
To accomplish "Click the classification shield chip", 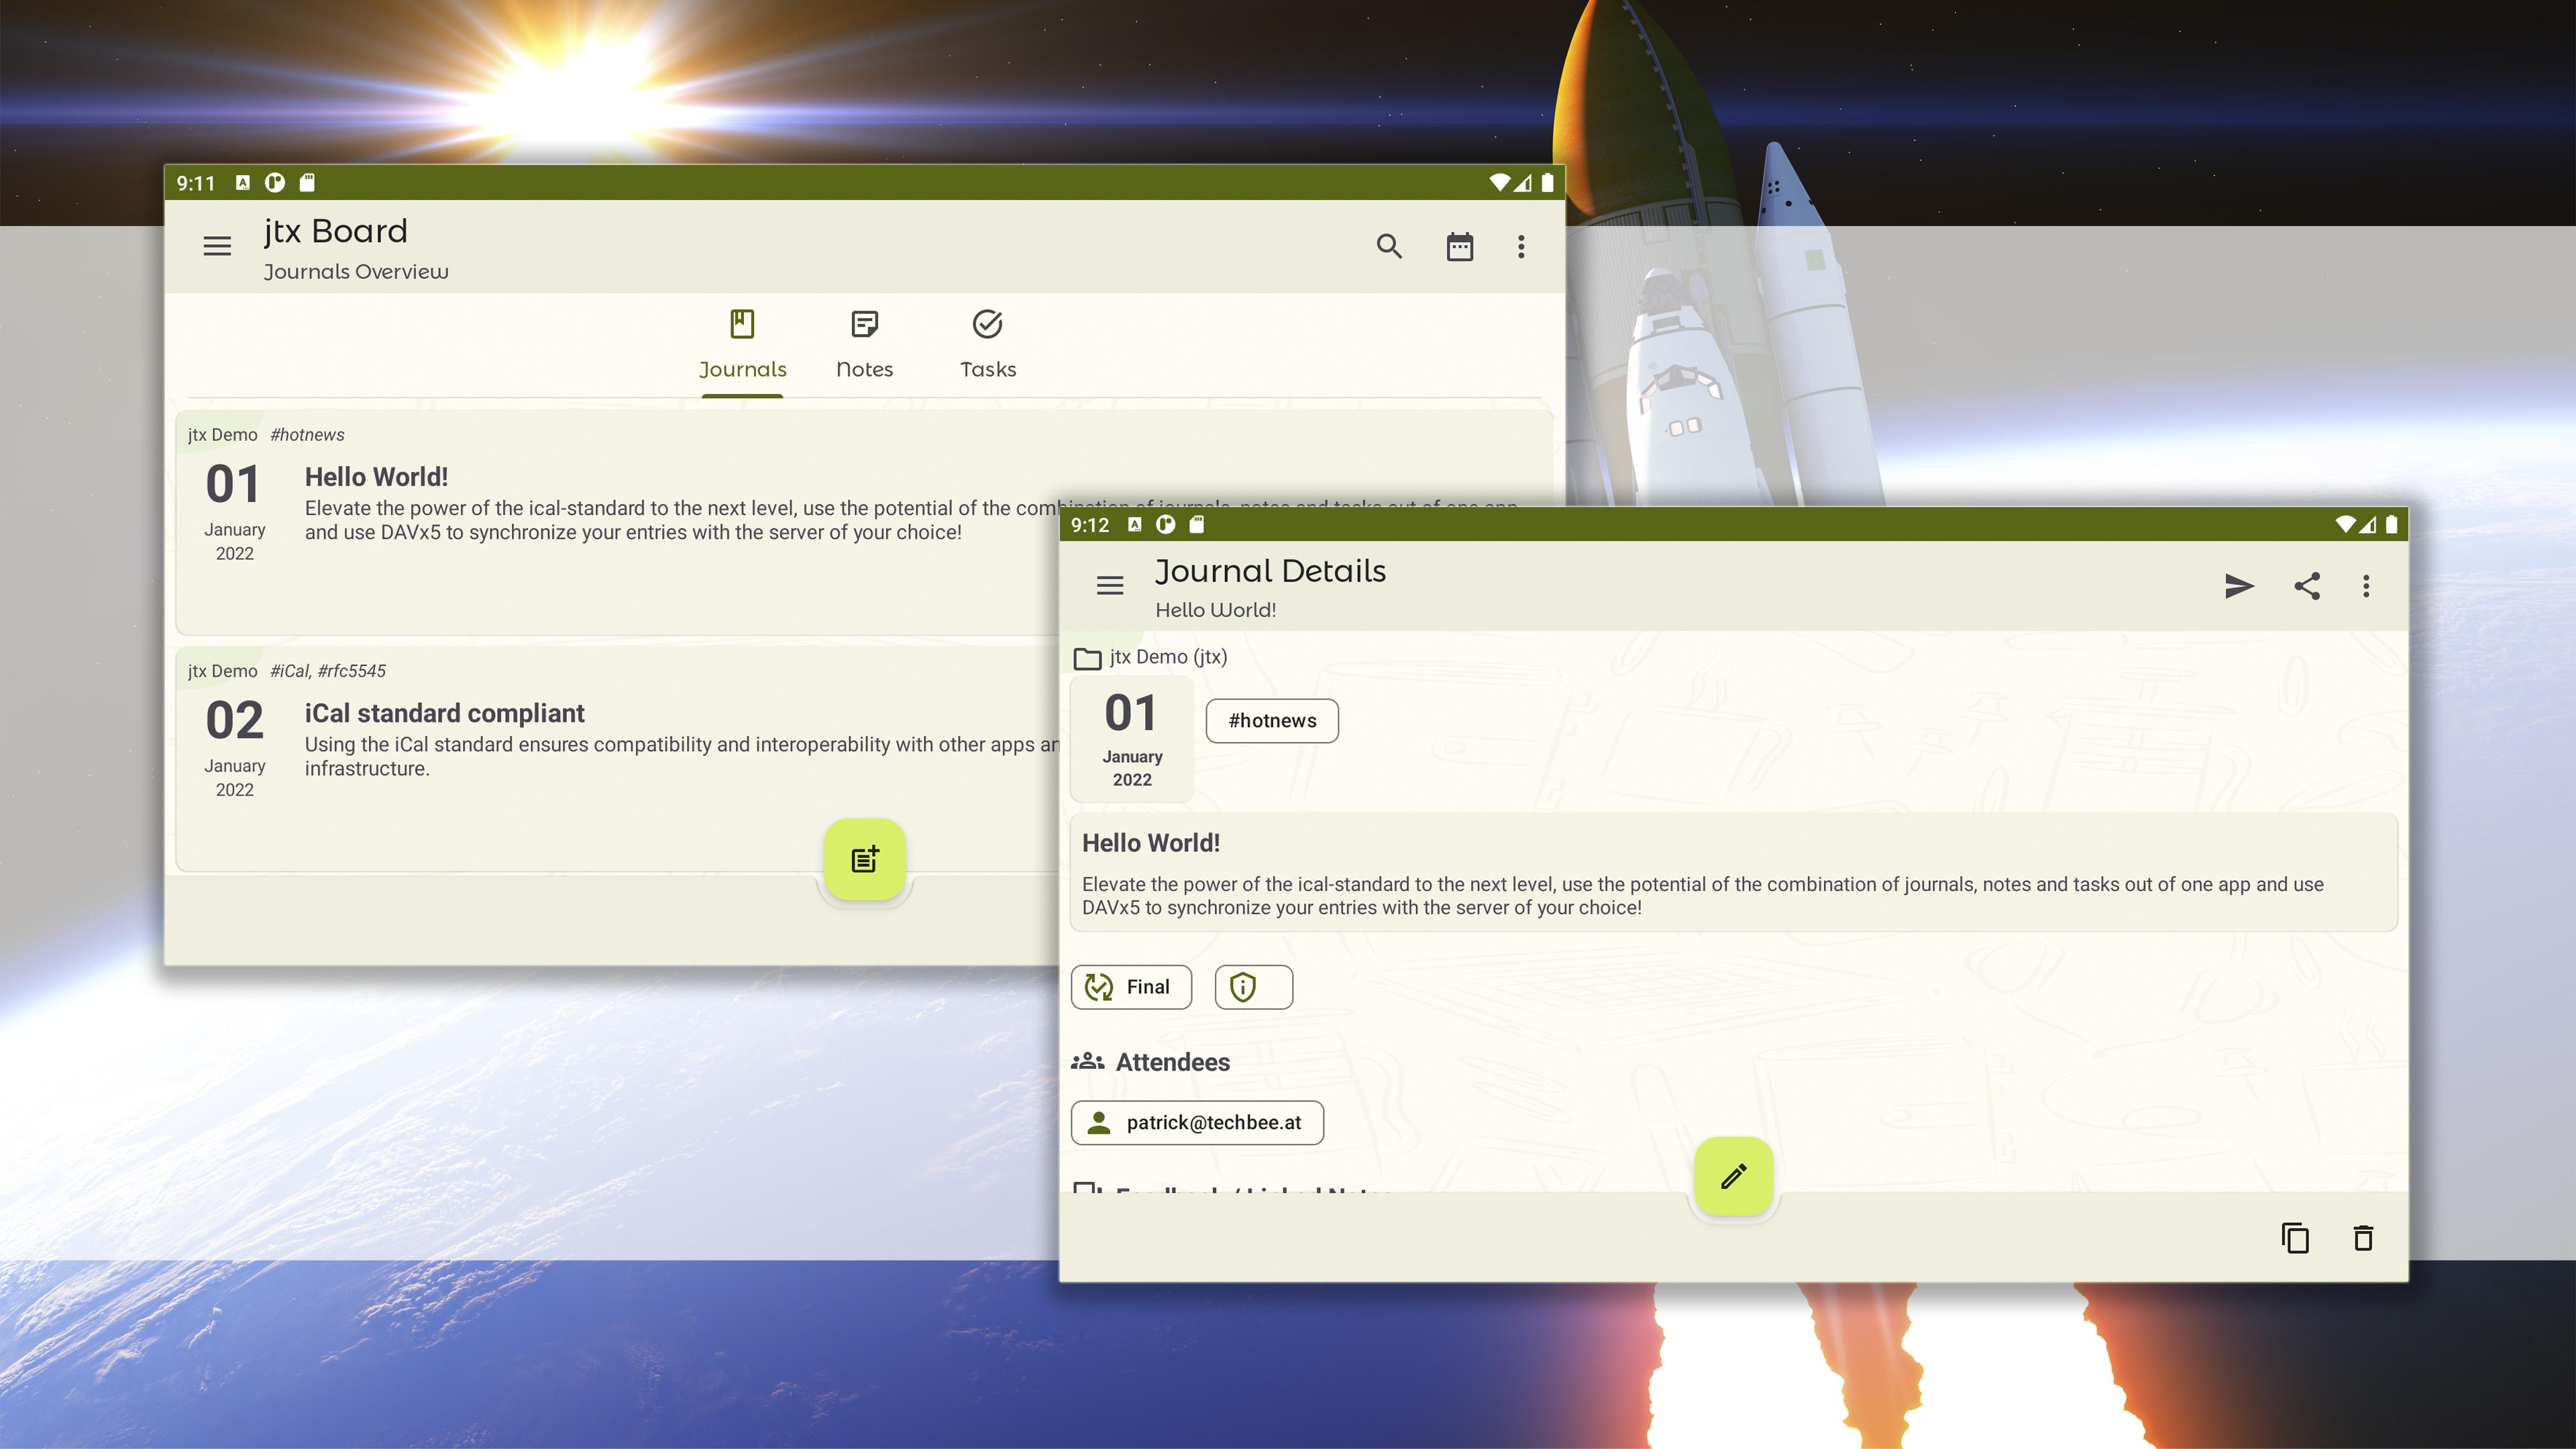I will click(1253, 987).
